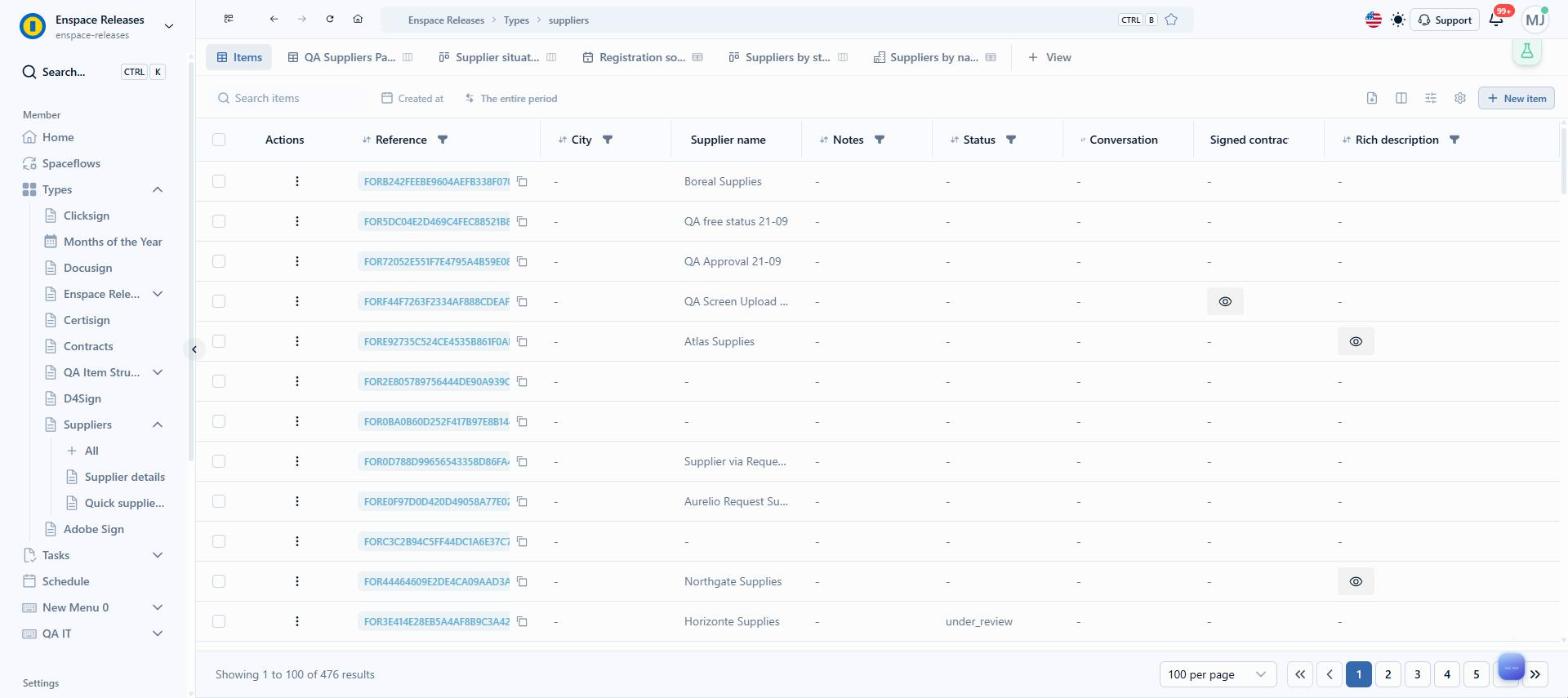This screenshot has height=698, width=1568.
Task: Open actions menu for QA Approval 21-09 row
Action: click(x=297, y=261)
